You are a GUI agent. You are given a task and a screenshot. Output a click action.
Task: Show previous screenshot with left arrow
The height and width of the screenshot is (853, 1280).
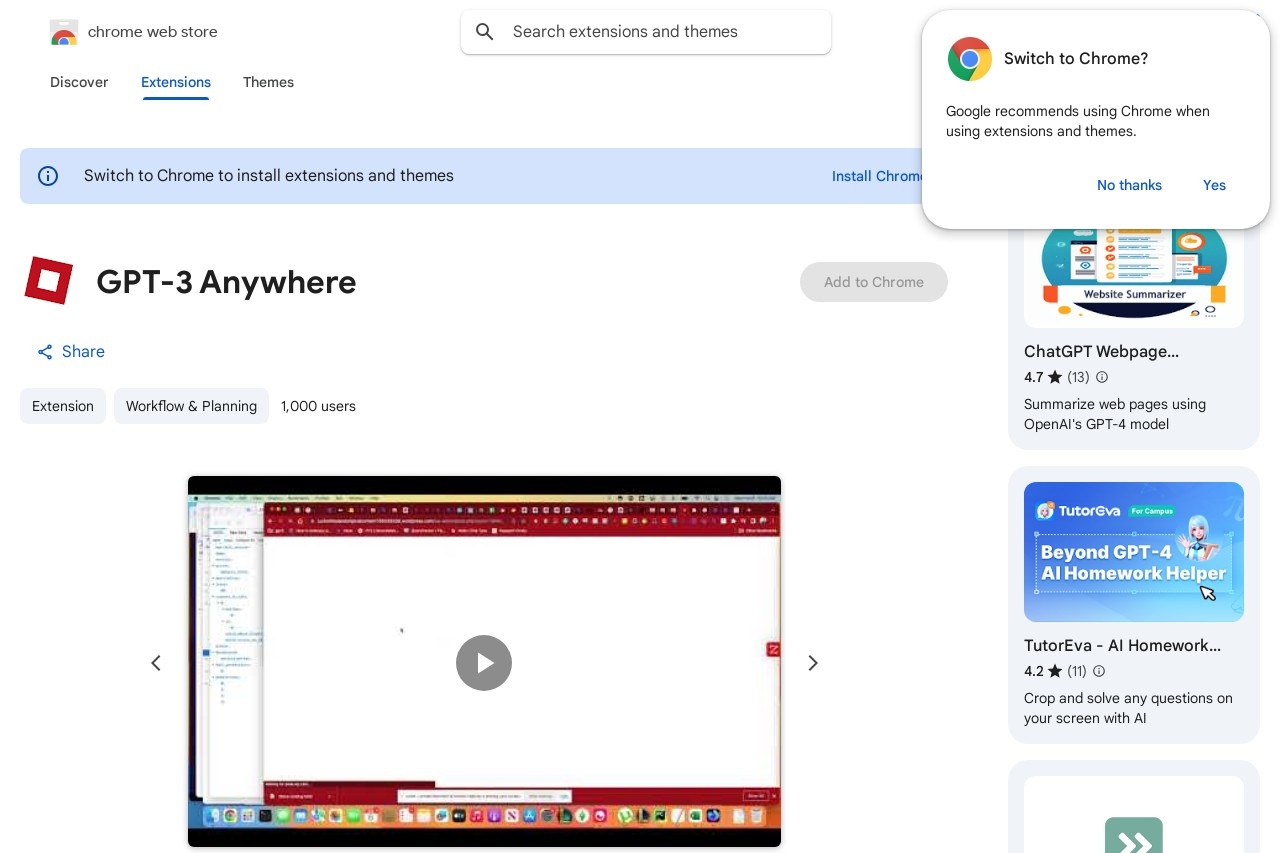(x=156, y=663)
